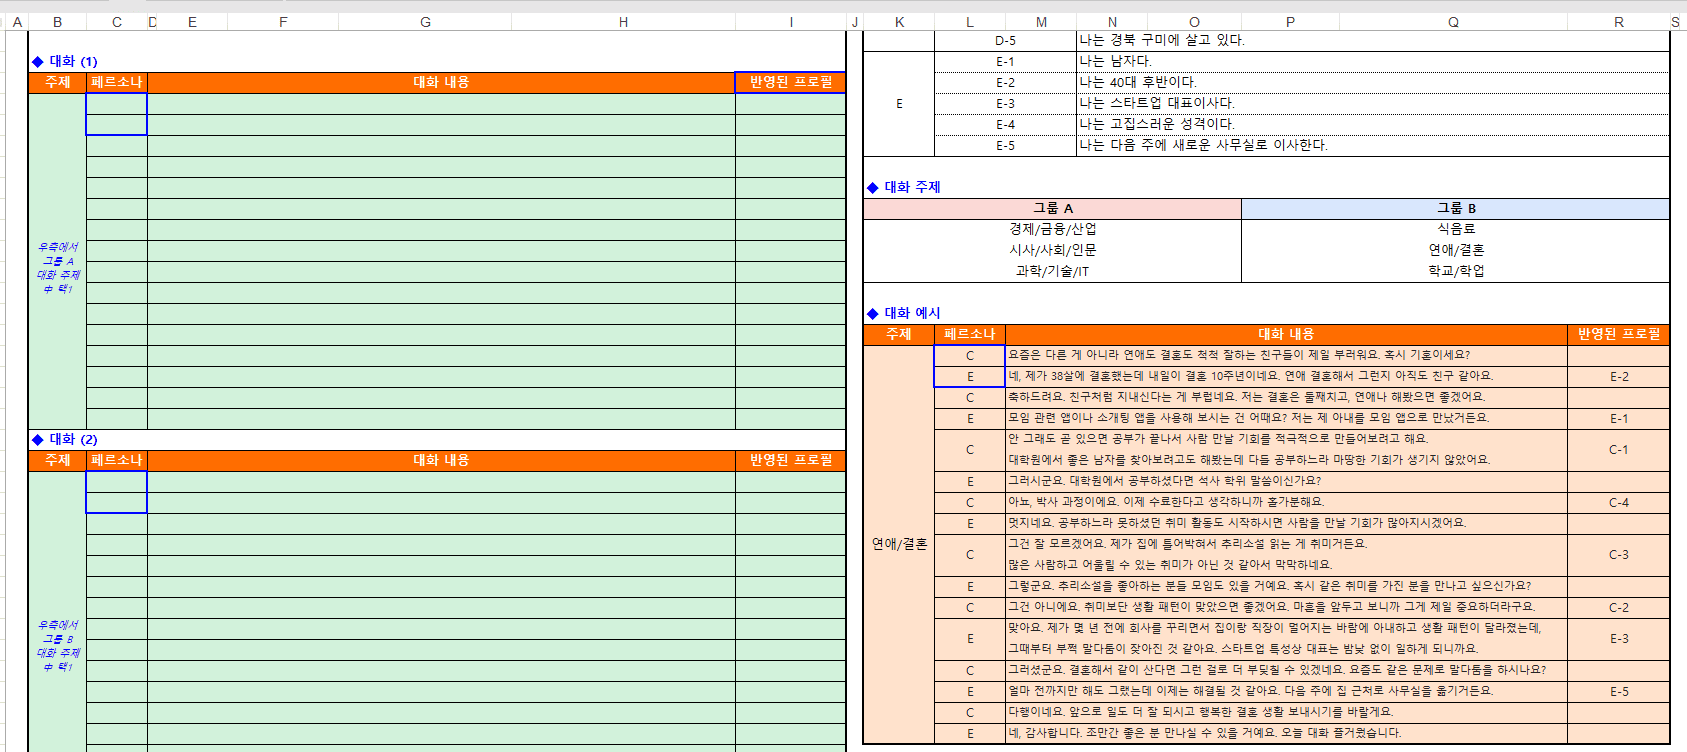Select the '식음료' topic cell
1687x752 pixels.
pos(1456,229)
